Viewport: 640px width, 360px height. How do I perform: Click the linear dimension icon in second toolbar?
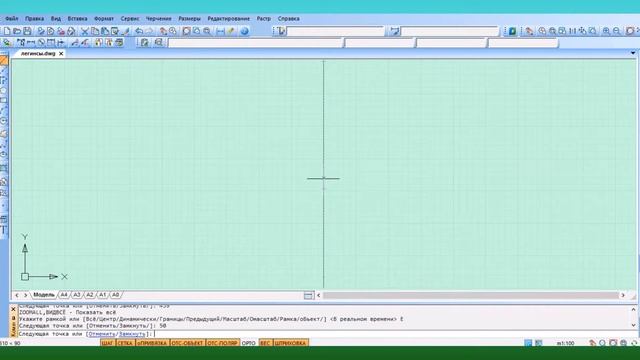(x=31, y=42)
